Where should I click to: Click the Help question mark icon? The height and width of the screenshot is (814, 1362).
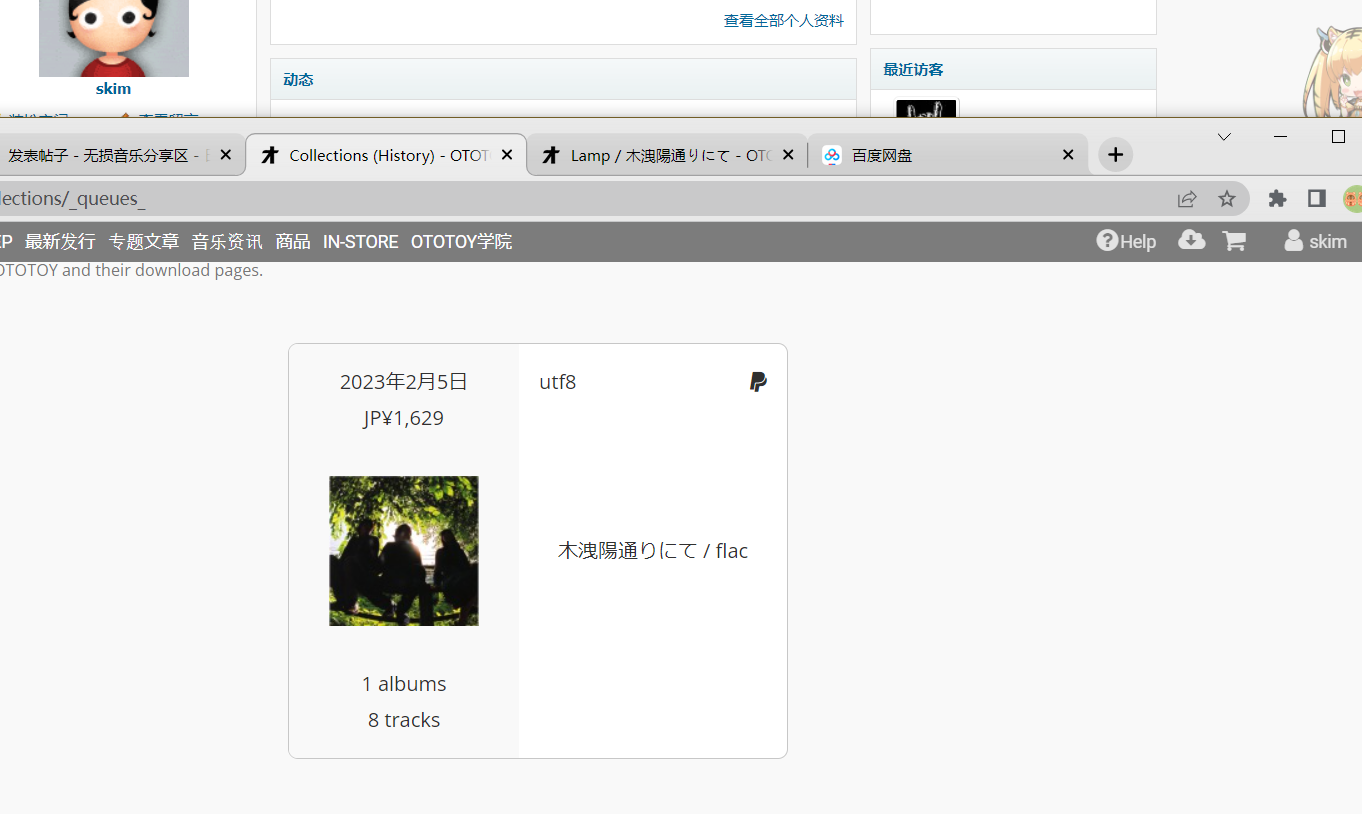click(x=1107, y=241)
